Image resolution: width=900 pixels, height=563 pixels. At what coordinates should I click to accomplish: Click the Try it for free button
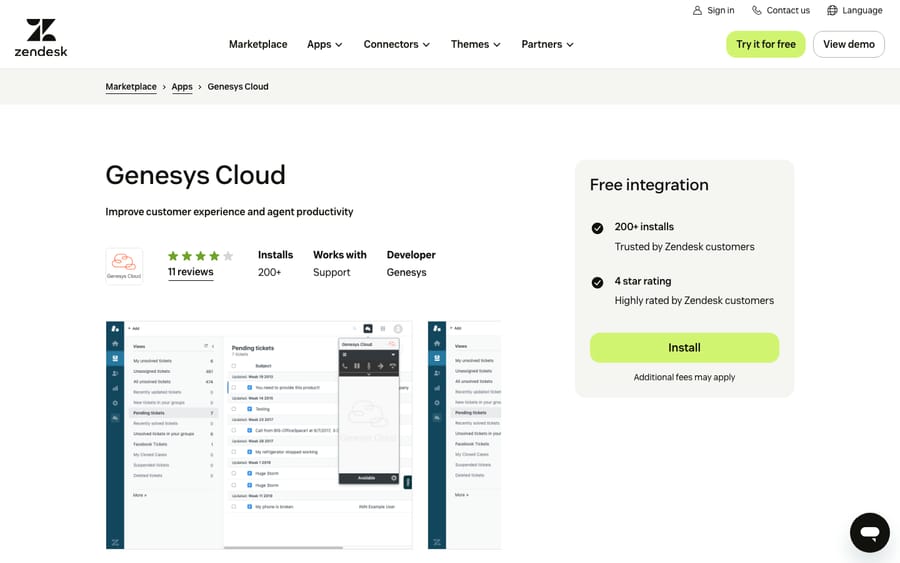coord(766,44)
